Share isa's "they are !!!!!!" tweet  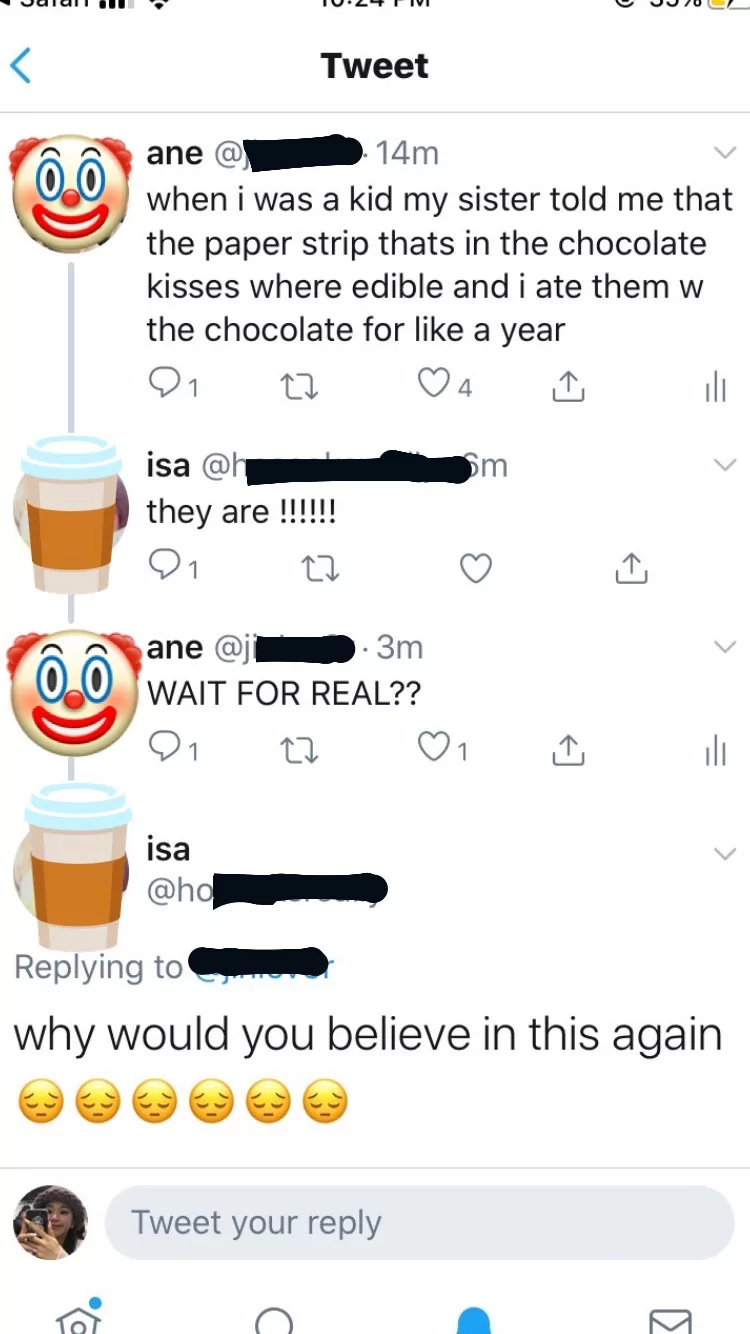632,569
